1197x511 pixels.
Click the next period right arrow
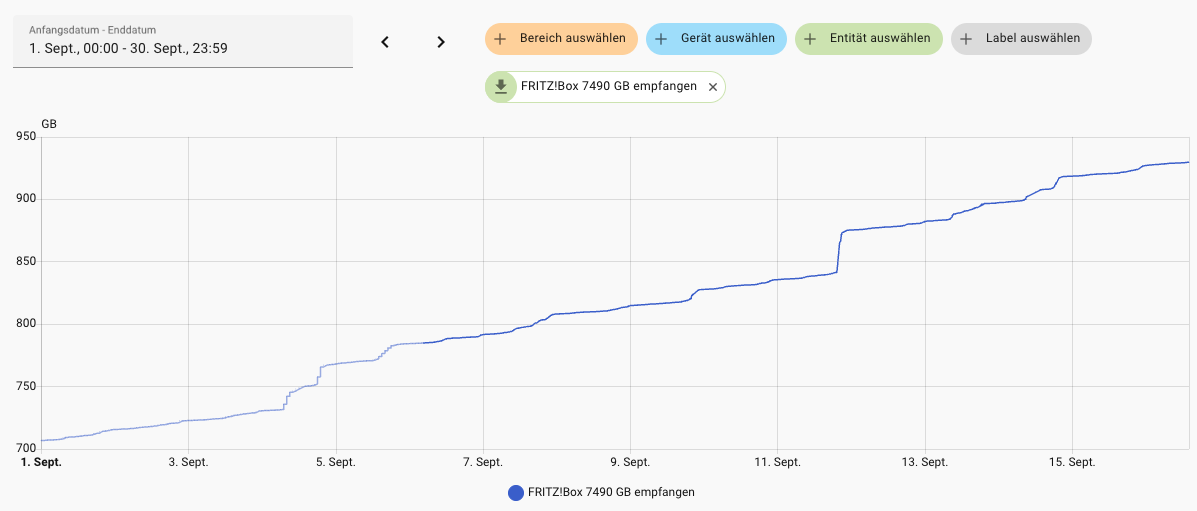pos(441,42)
